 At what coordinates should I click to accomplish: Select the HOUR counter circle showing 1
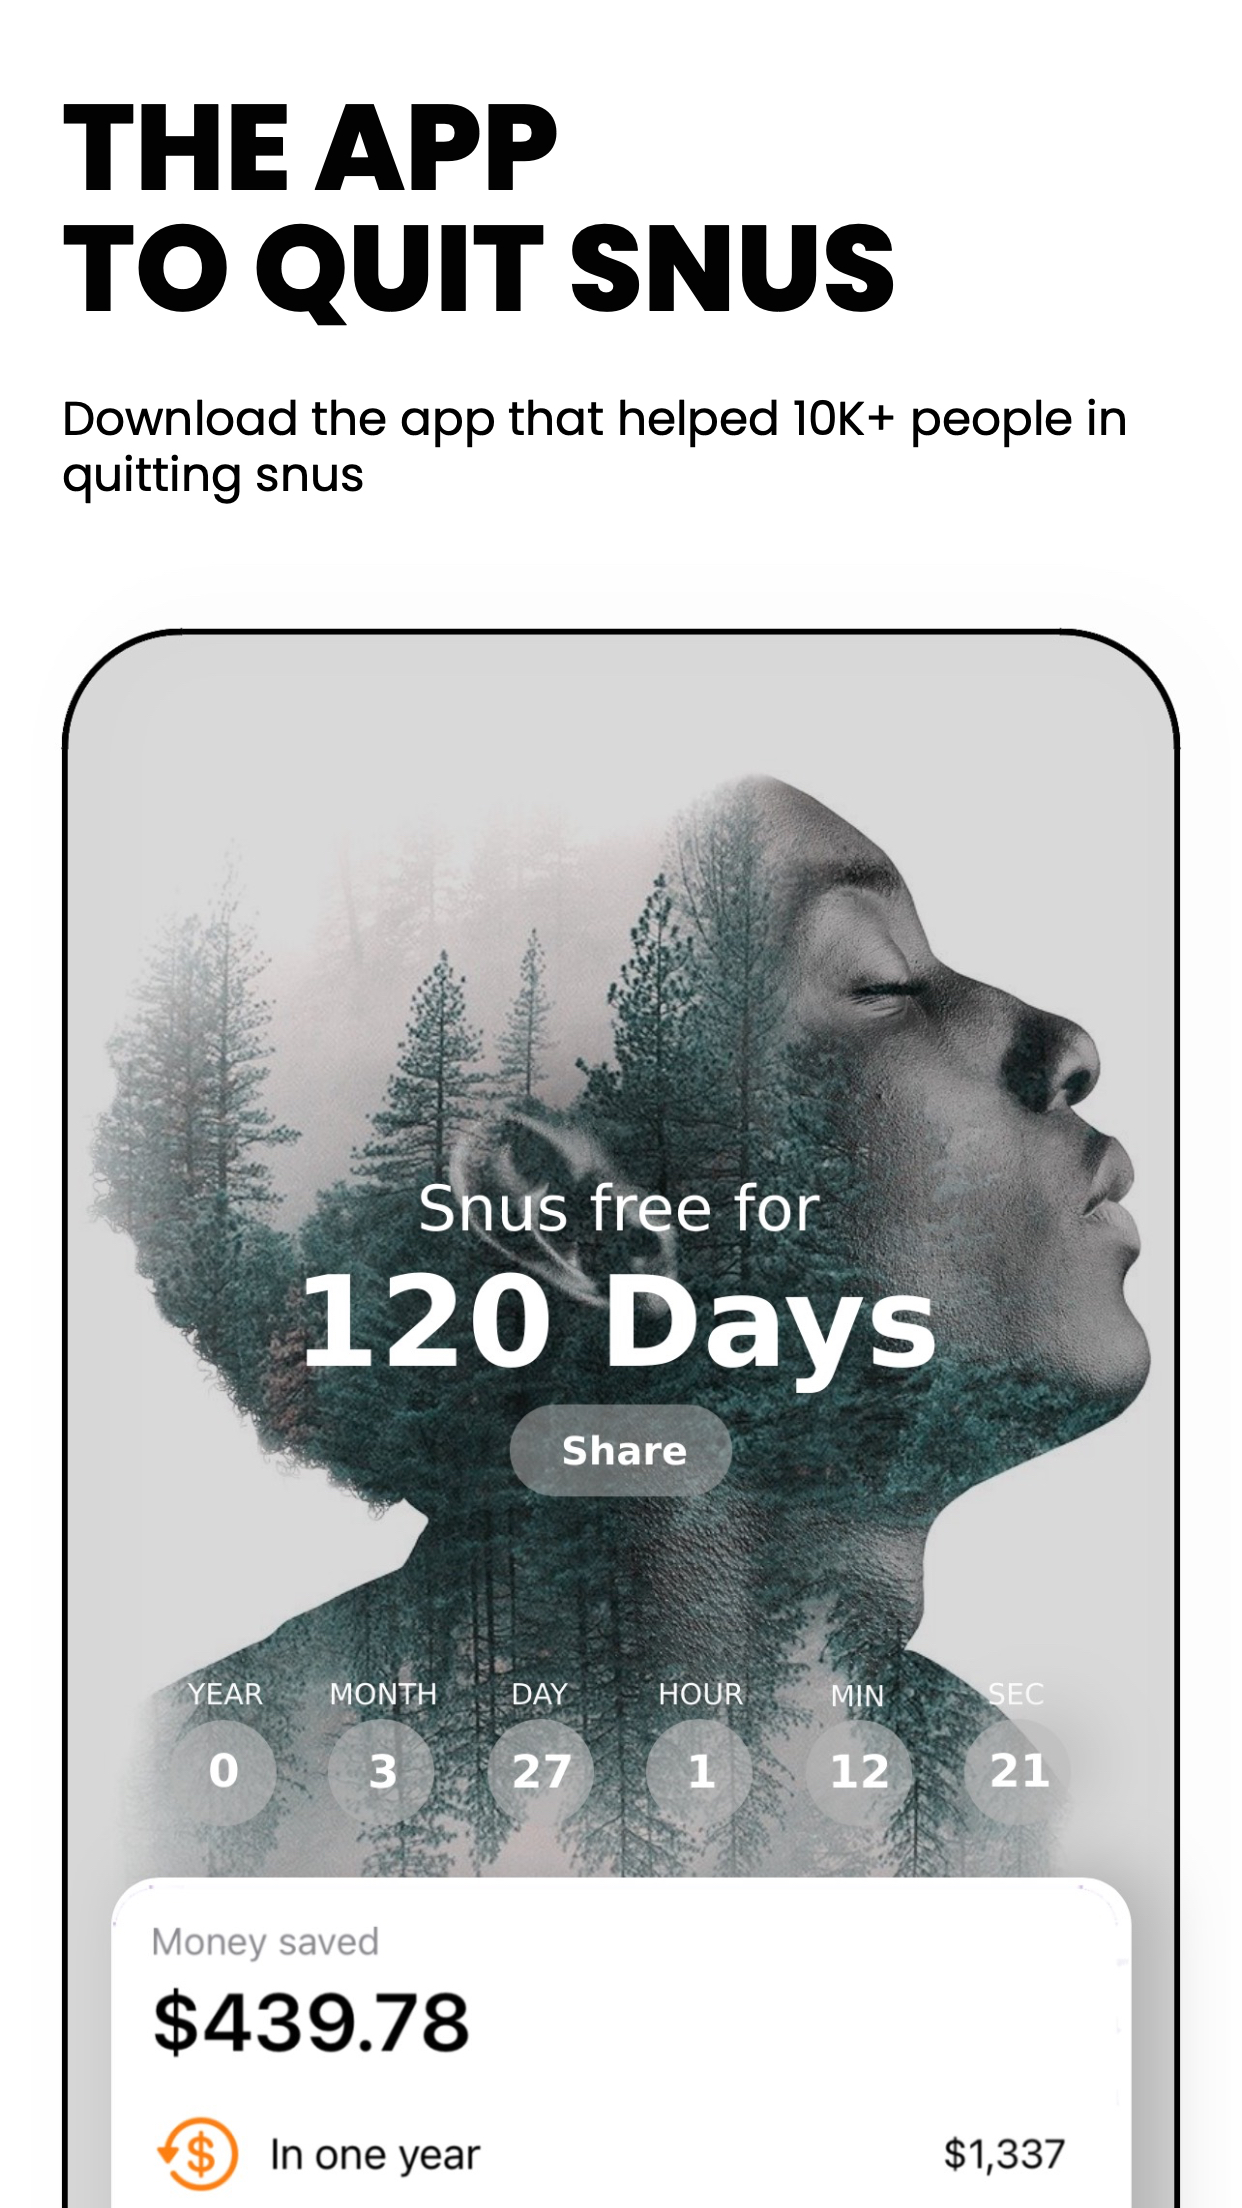click(x=700, y=1772)
